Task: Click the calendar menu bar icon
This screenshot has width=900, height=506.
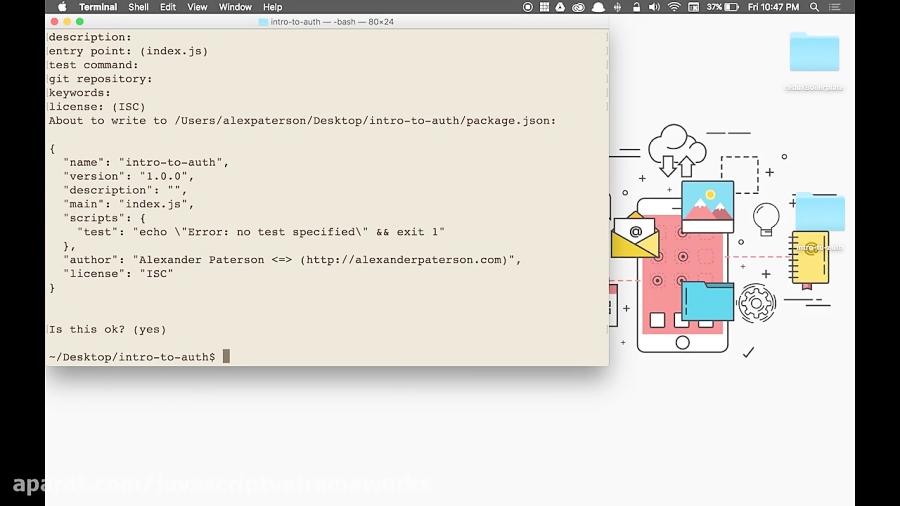Action: tap(693, 7)
